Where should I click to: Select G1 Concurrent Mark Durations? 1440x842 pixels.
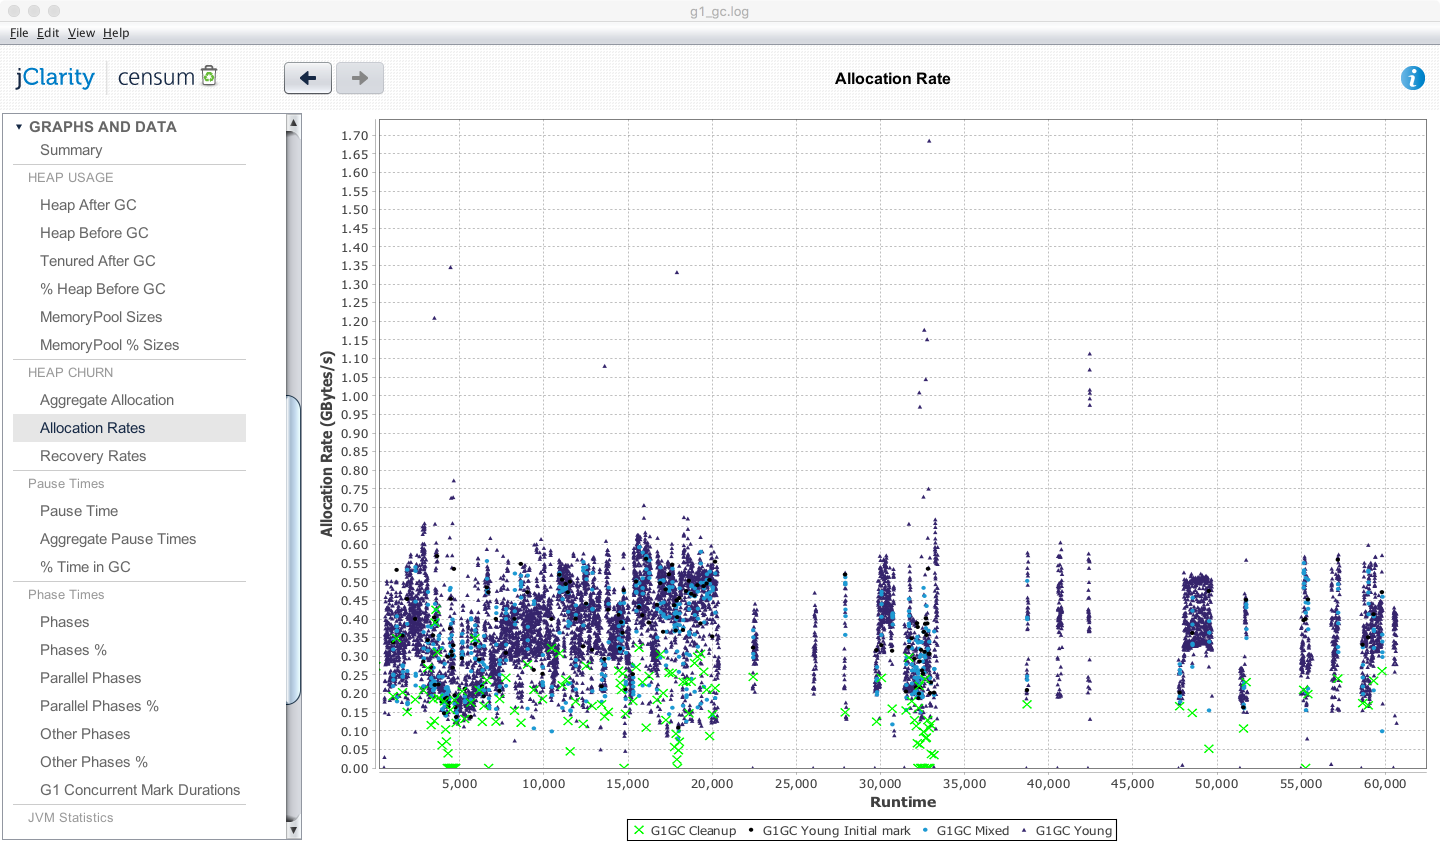click(x=140, y=790)
